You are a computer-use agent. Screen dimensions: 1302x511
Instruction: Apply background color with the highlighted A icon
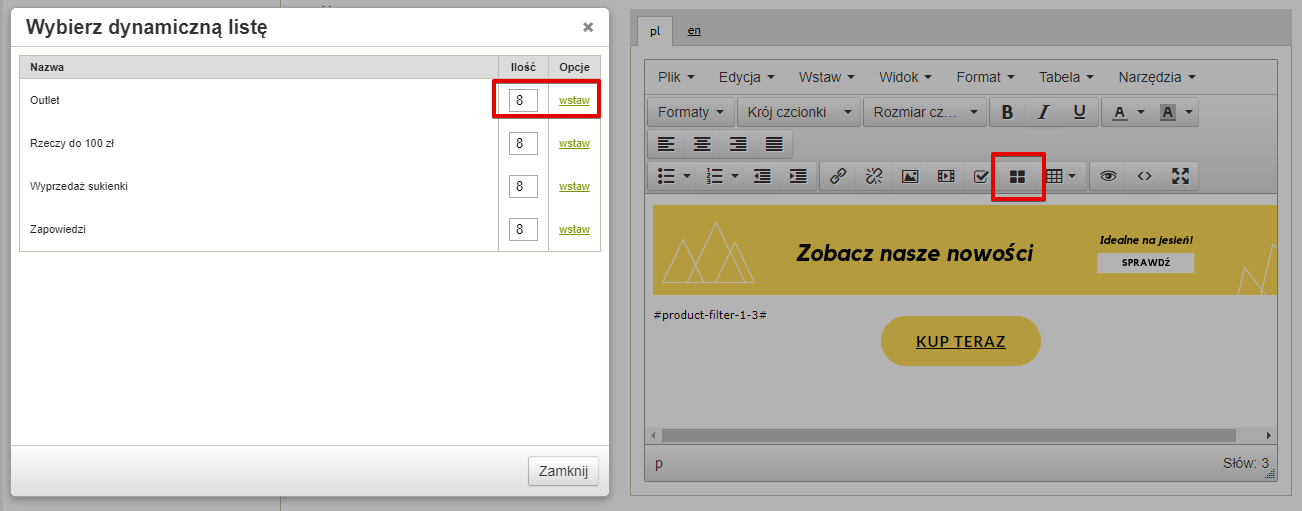click(x=1167, y=112)
